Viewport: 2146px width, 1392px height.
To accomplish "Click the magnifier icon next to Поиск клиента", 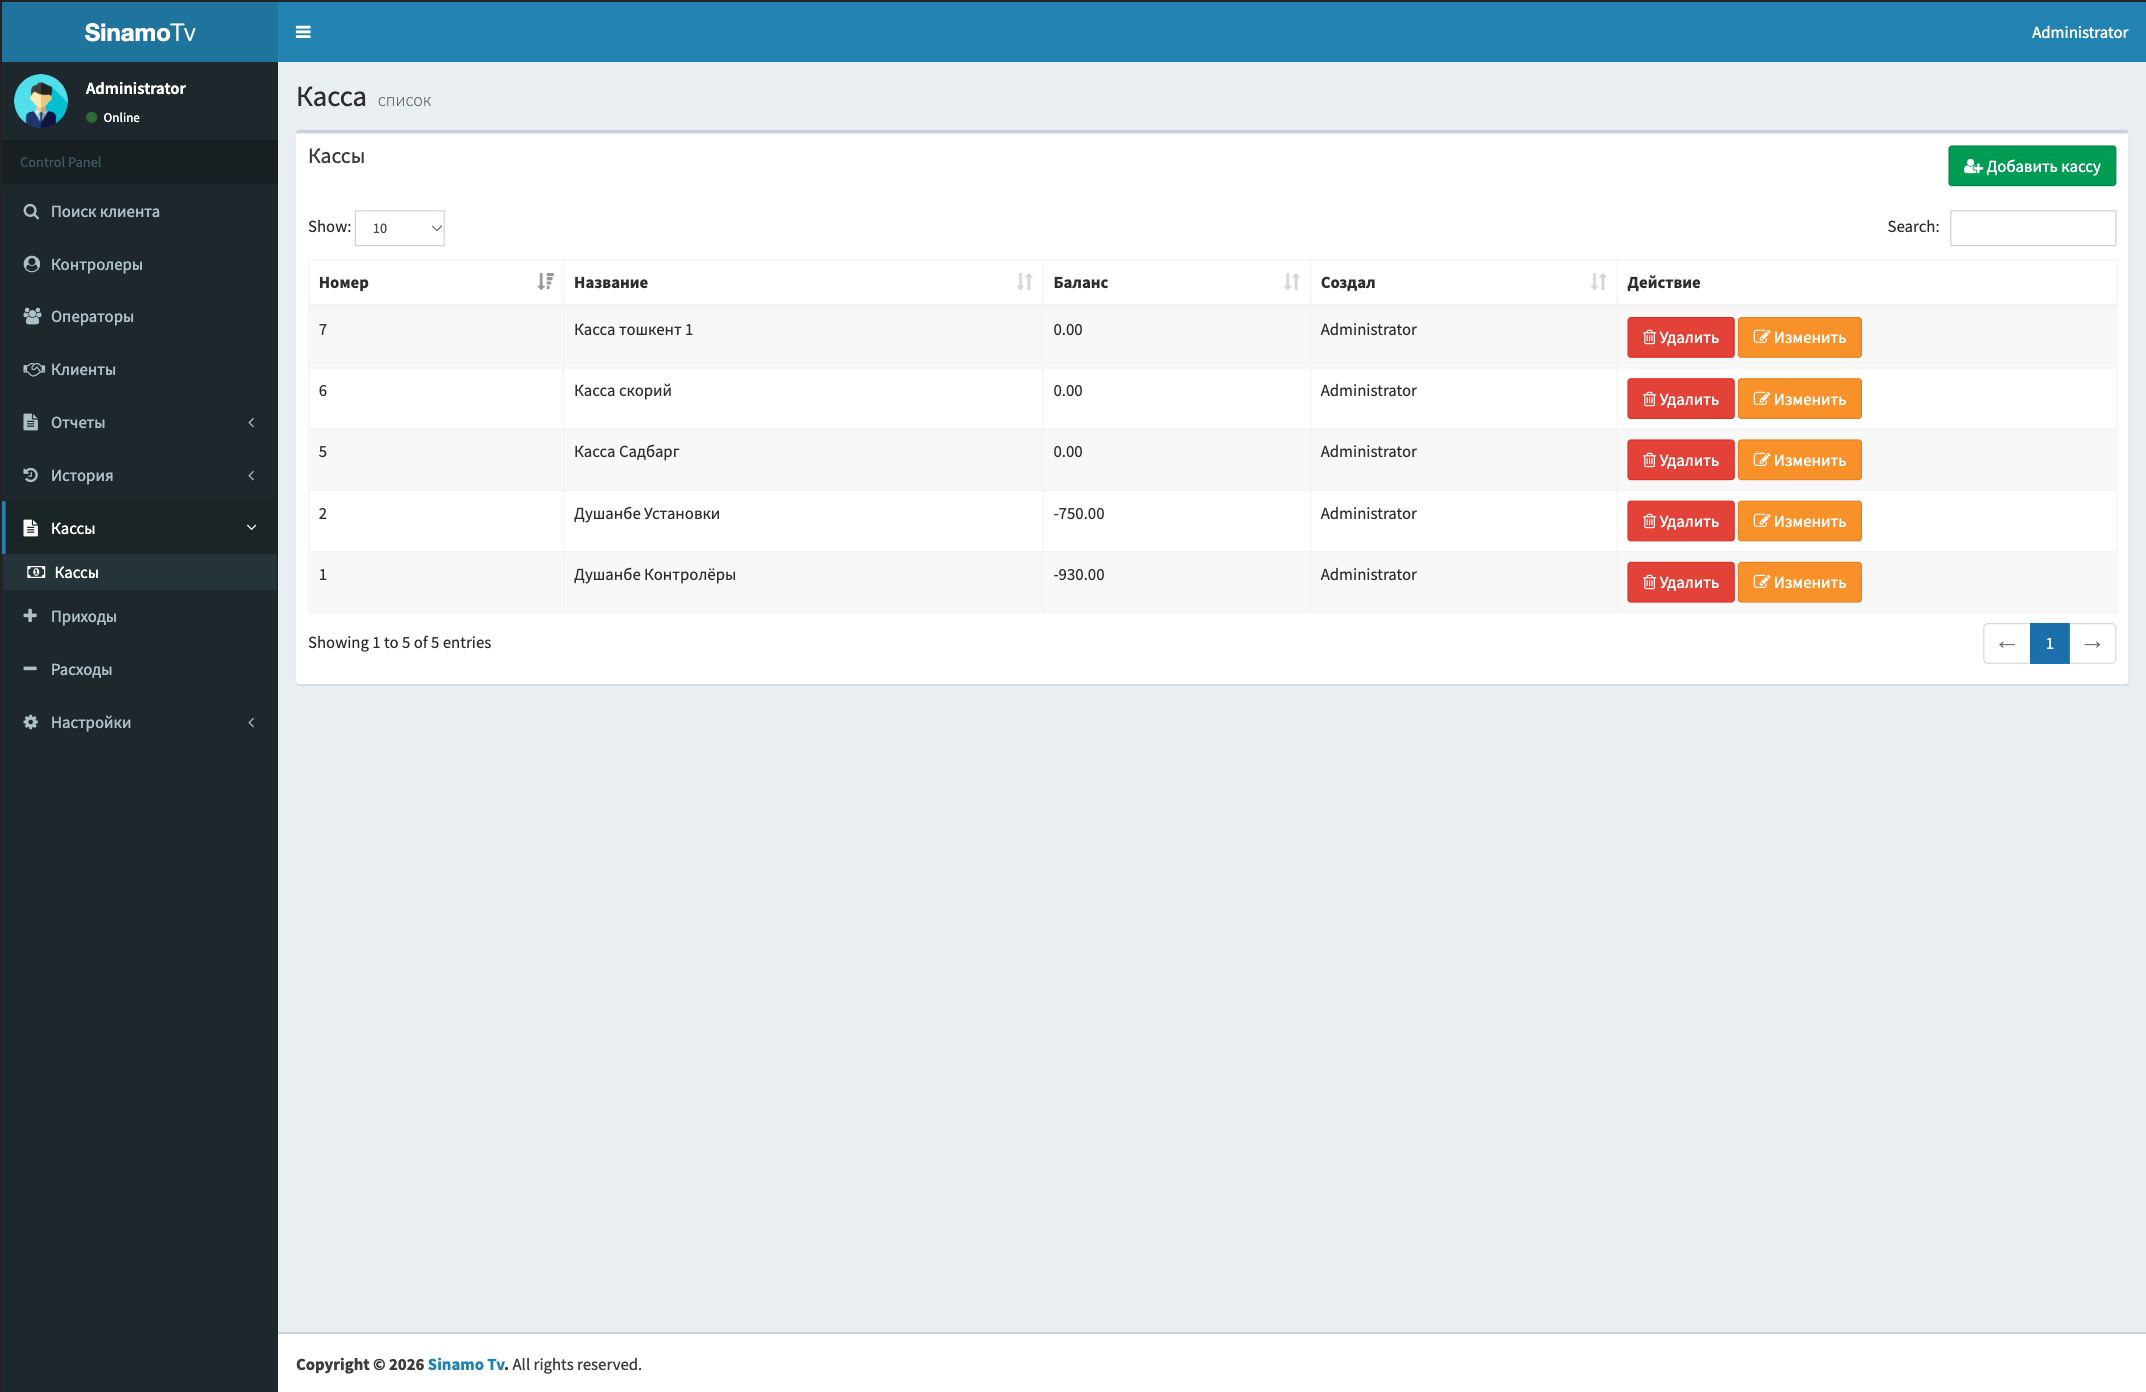I will tap(31, 211).
